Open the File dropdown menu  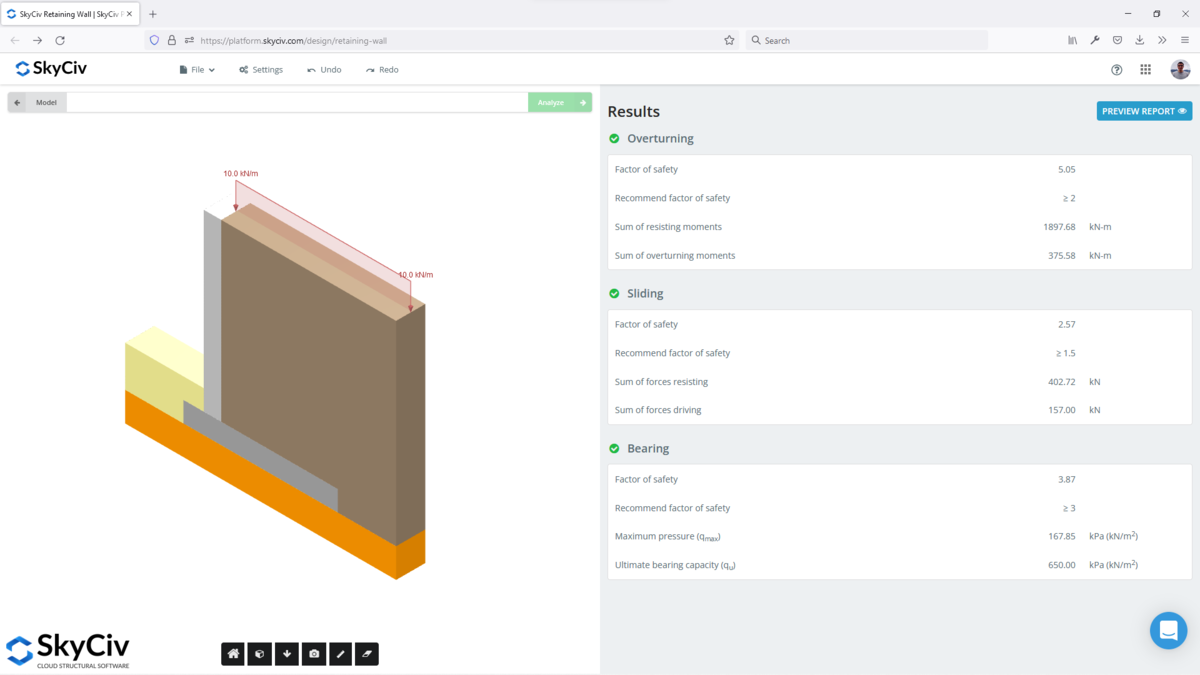pyautogui.click(x=196, y=69)
